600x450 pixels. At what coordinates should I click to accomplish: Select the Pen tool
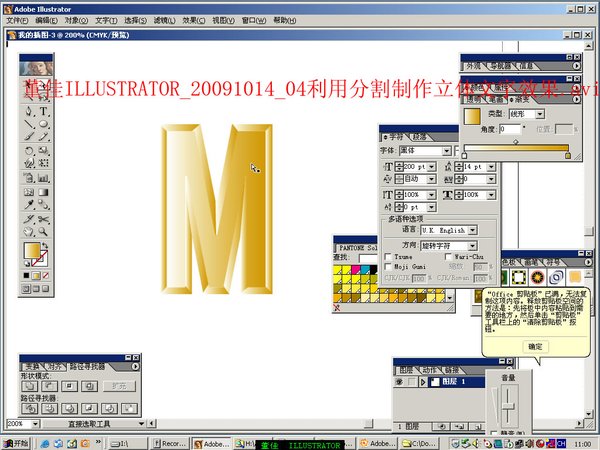(28, 112)
